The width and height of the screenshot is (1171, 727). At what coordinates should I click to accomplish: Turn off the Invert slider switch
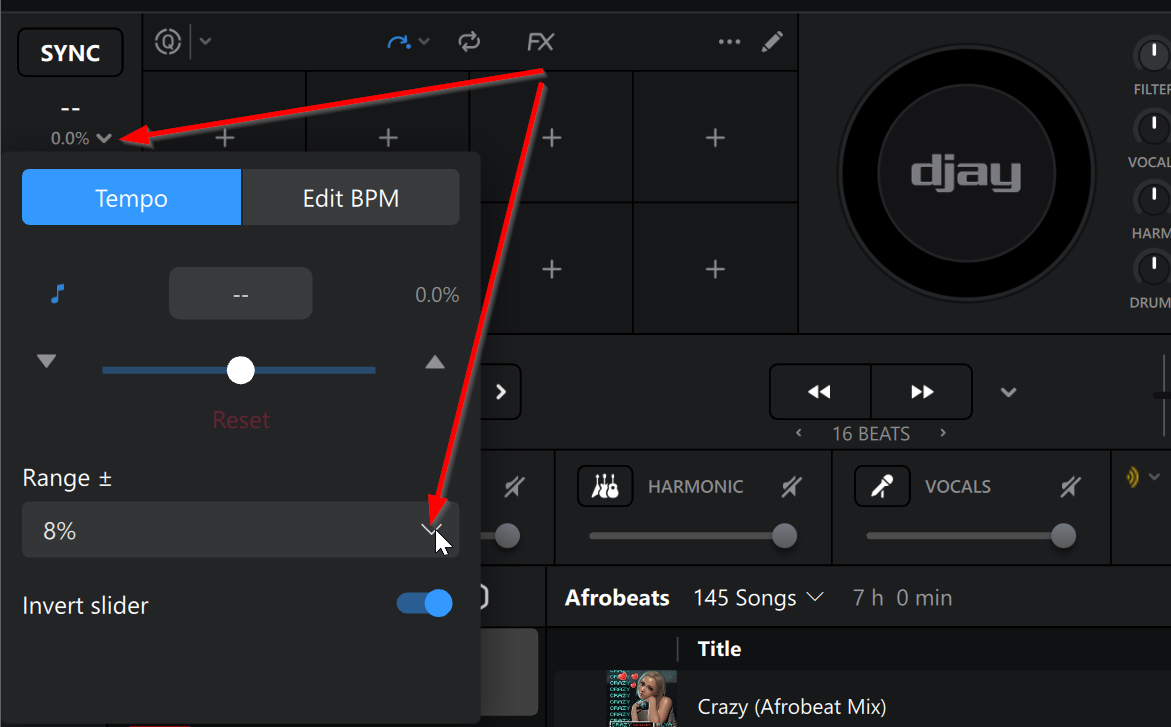(x=425, y=604)
